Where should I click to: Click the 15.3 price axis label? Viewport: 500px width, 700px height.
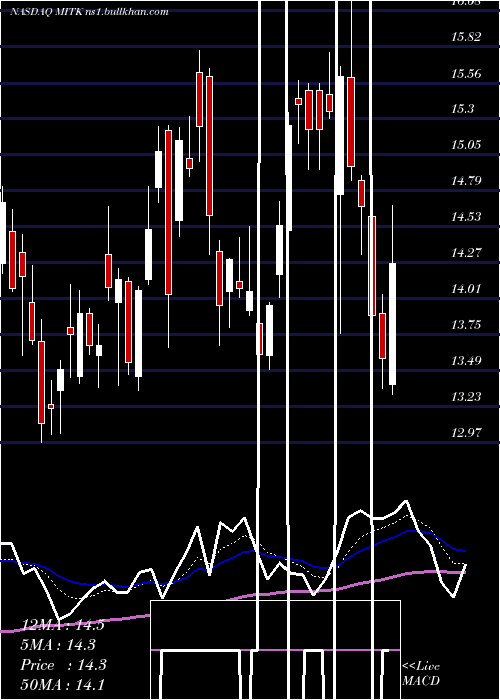462,109
